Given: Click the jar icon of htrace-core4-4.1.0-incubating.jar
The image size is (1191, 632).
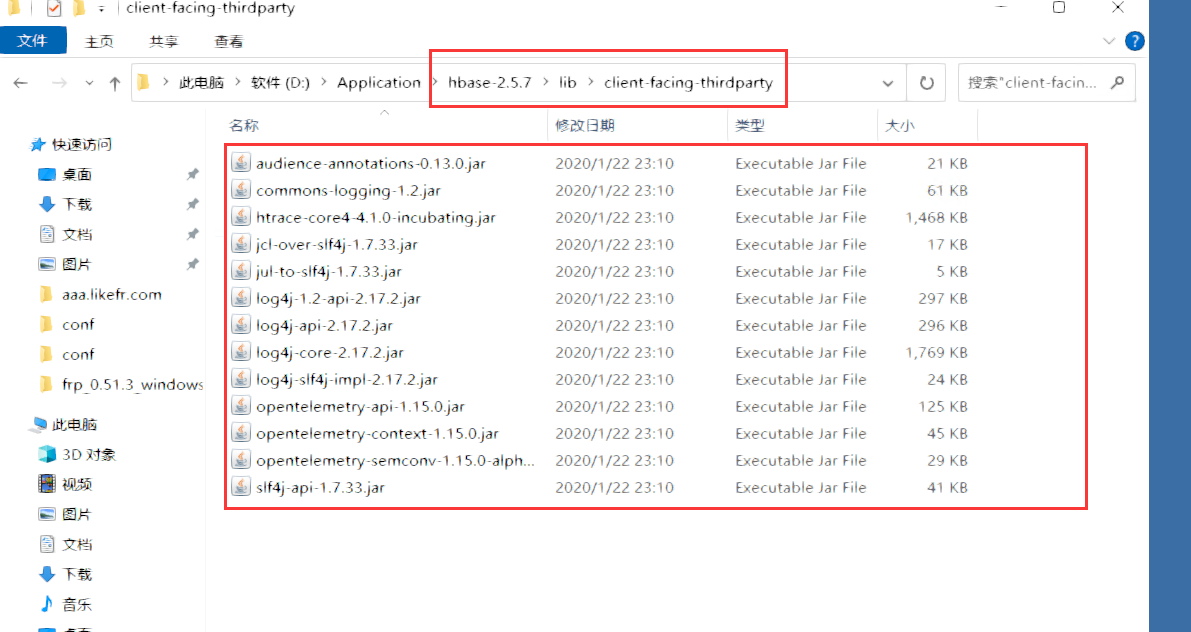Looking at the screenshot, I should tap(241, 216).
